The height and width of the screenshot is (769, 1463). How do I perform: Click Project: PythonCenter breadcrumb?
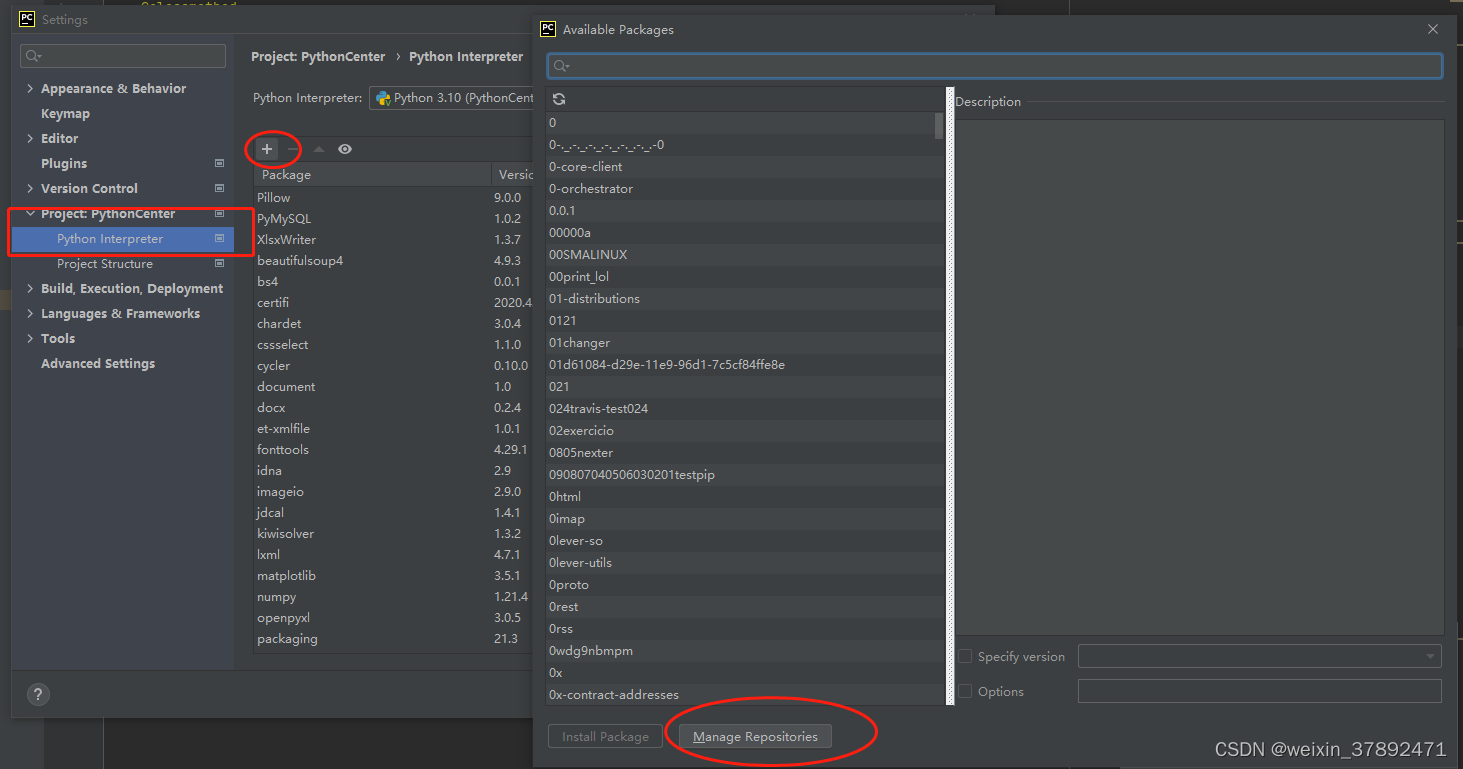click(x=319, y=57)
